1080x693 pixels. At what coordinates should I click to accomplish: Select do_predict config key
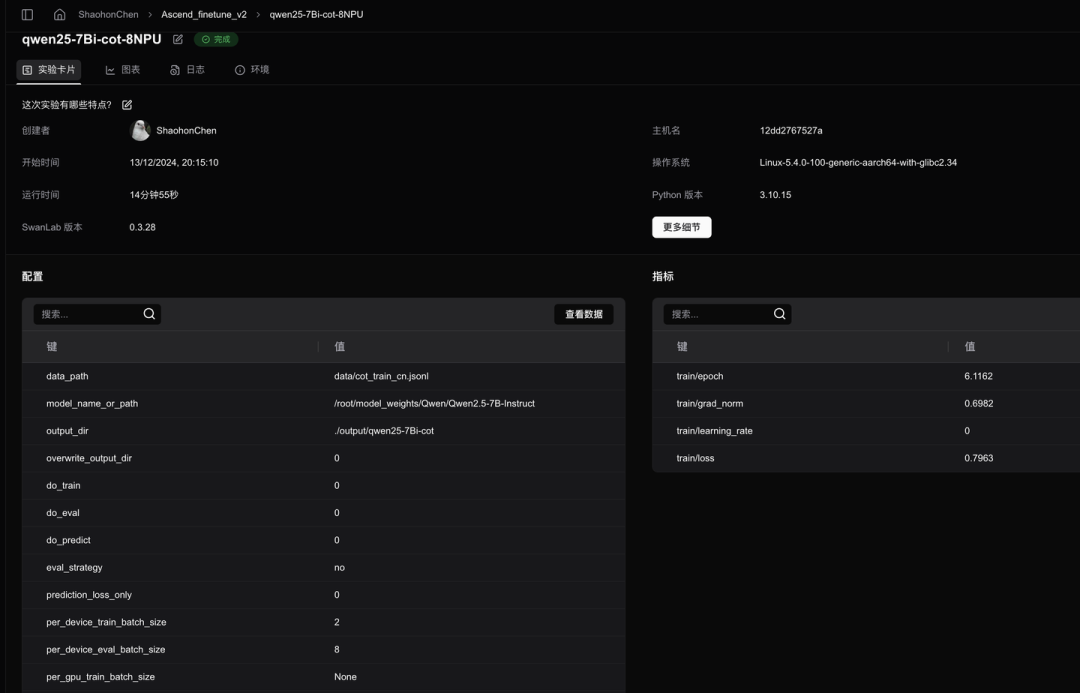coord(68,540)
